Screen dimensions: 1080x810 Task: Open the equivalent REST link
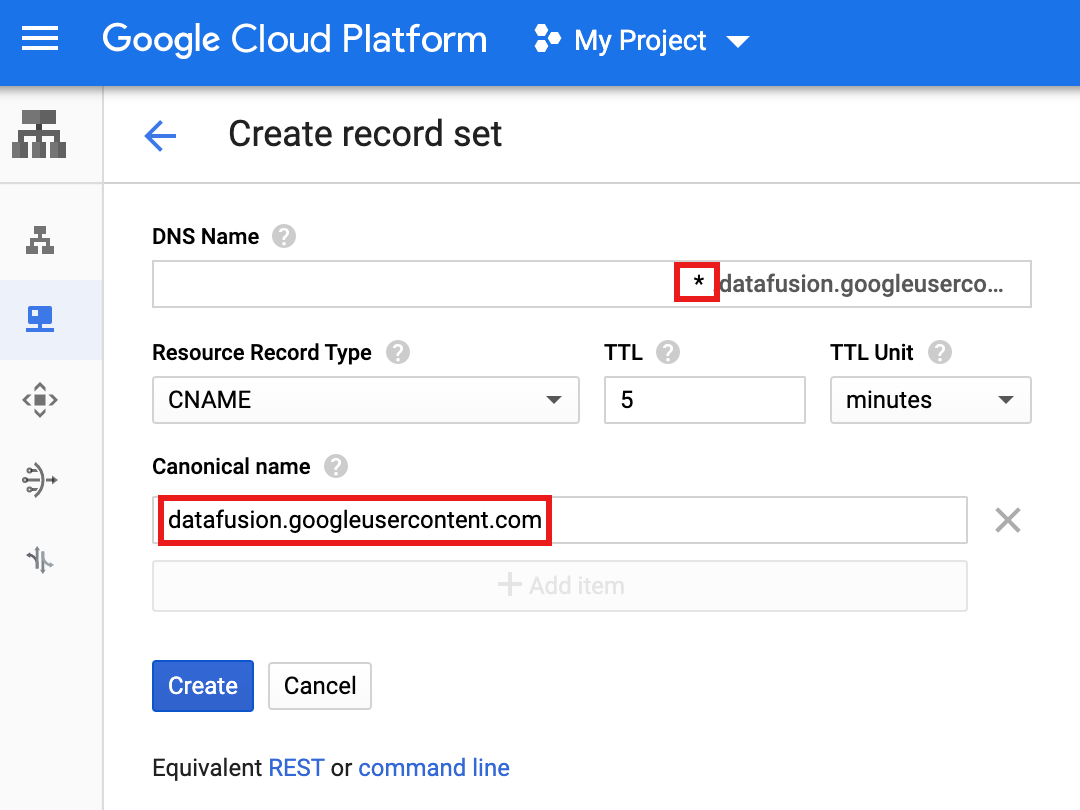point(296,768)
